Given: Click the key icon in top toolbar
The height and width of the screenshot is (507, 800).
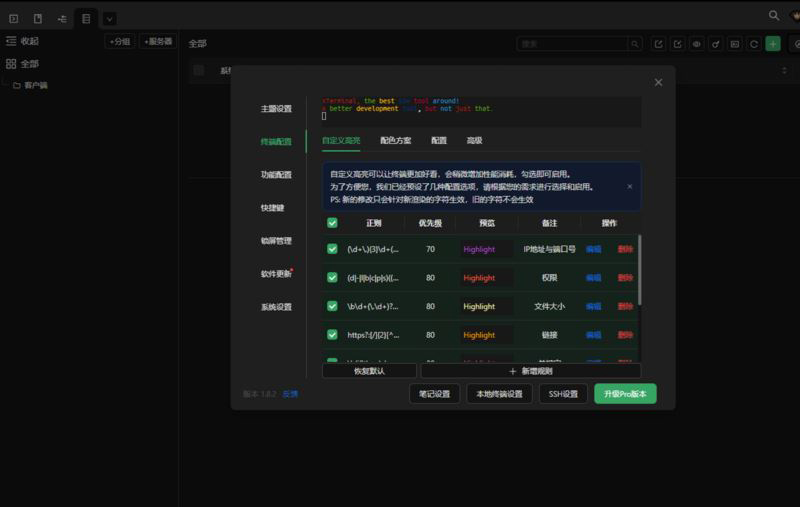Looking at the screenshot, I should click(716, 44).
